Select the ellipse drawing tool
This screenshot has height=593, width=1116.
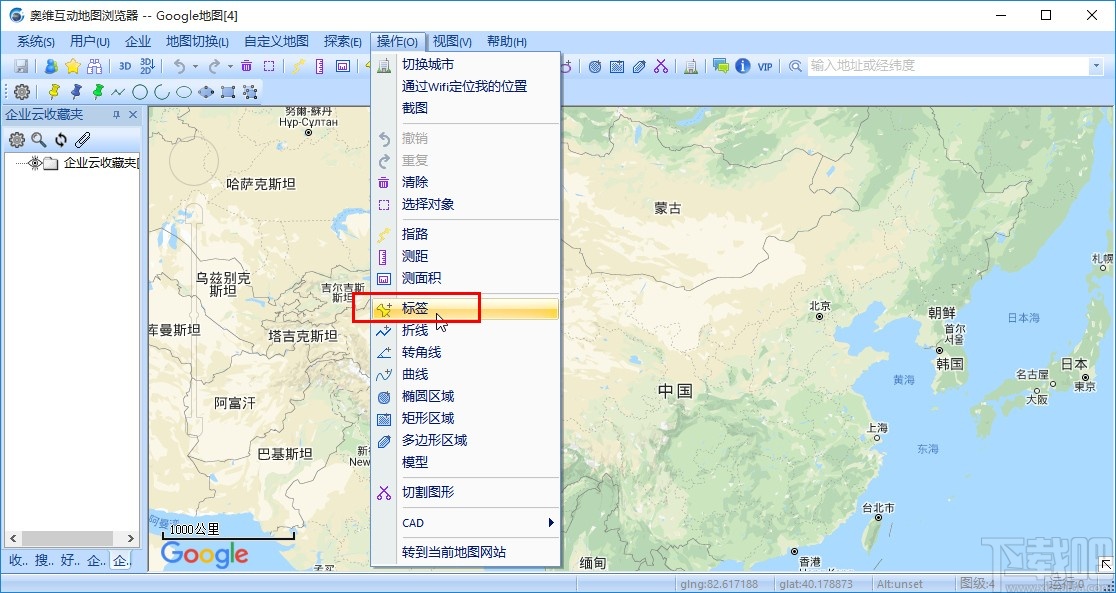click(182, 90)
